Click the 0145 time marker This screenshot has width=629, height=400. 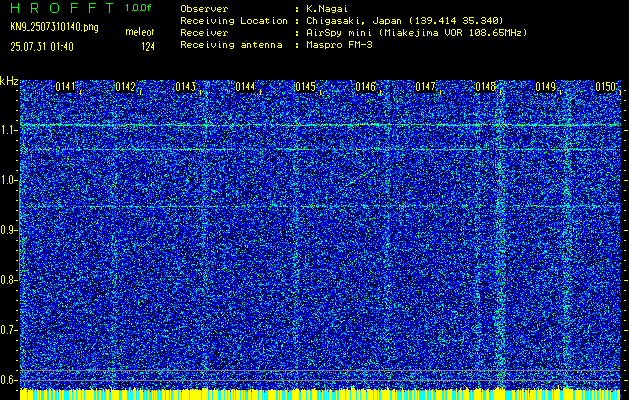(x=305, y=87)
